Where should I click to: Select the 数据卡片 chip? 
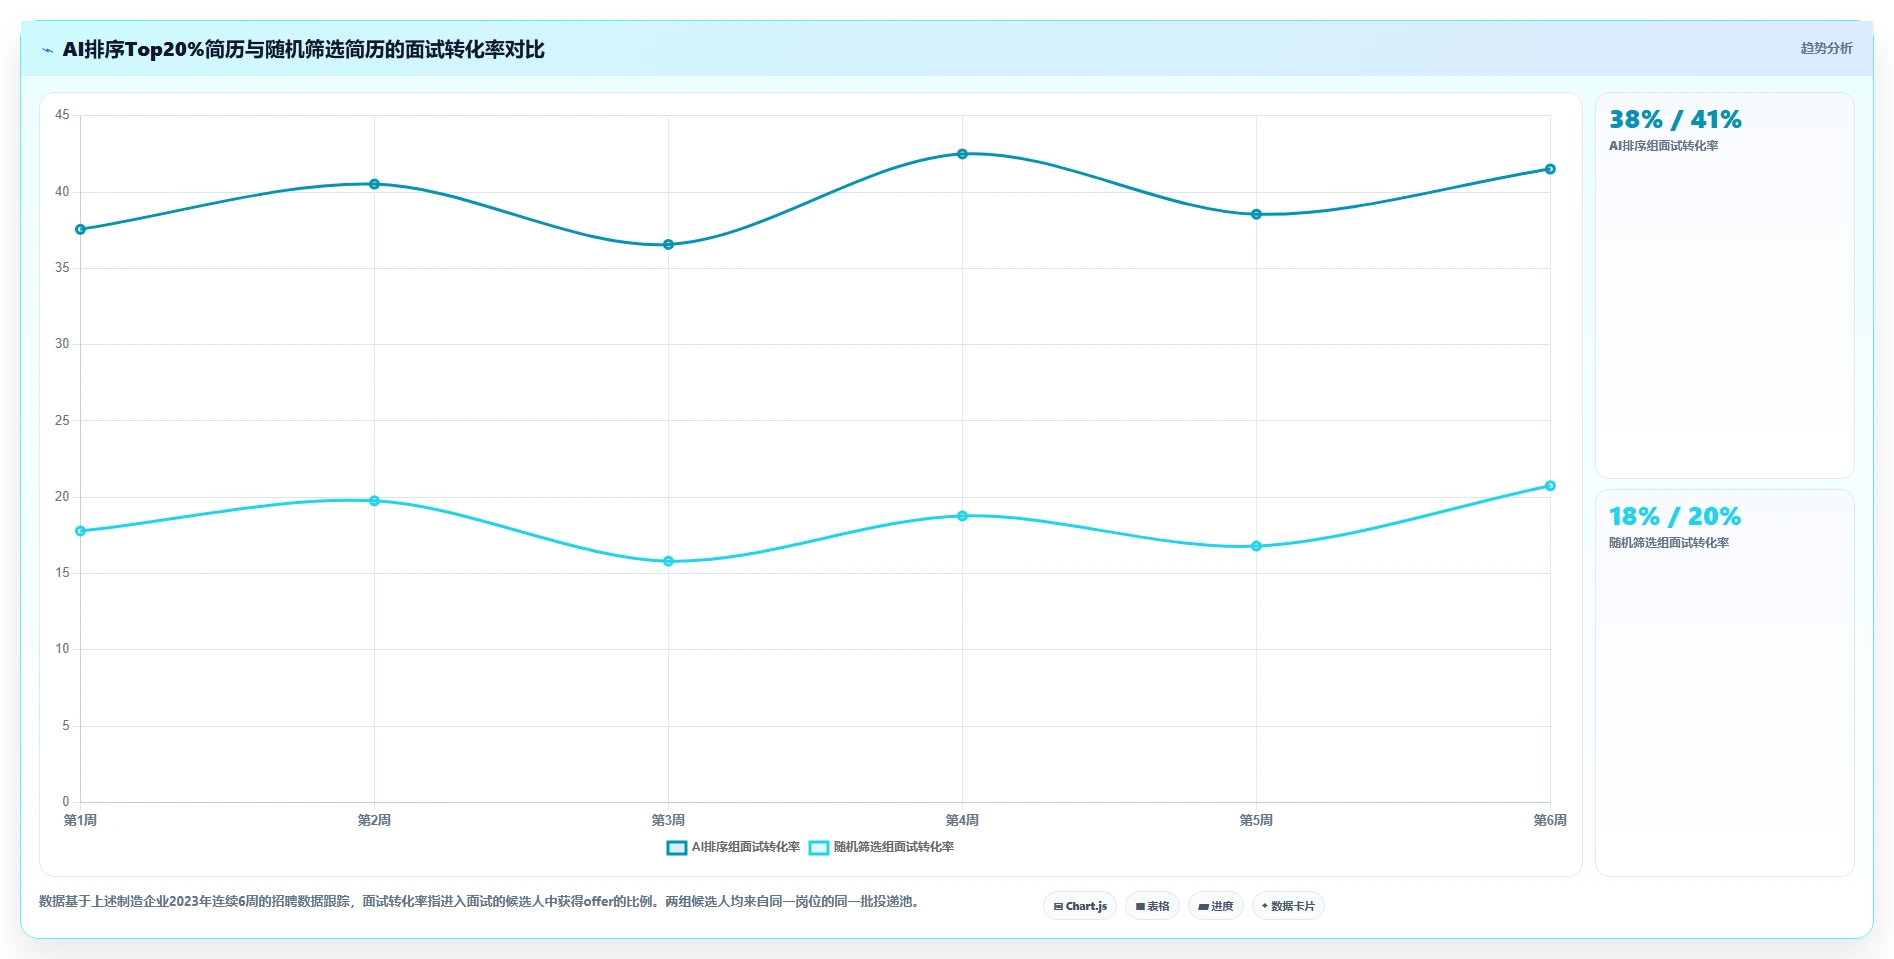[x=1288, y=906]
